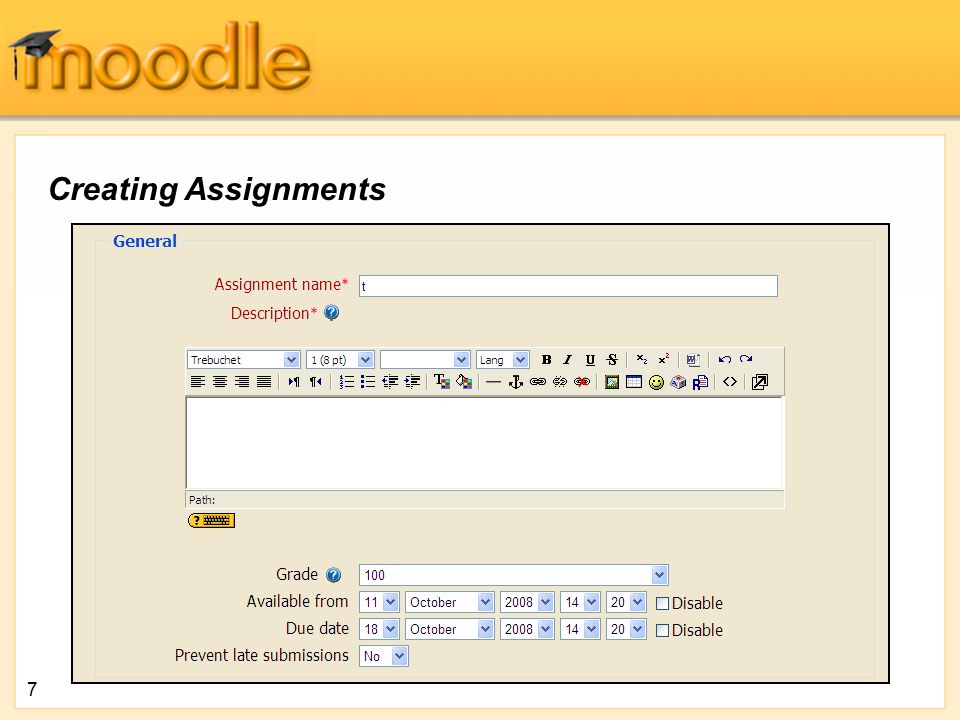This screenshot has width=960, height=720.
Task: Insert a horizontal rule
Action: [x=493, y=382]
